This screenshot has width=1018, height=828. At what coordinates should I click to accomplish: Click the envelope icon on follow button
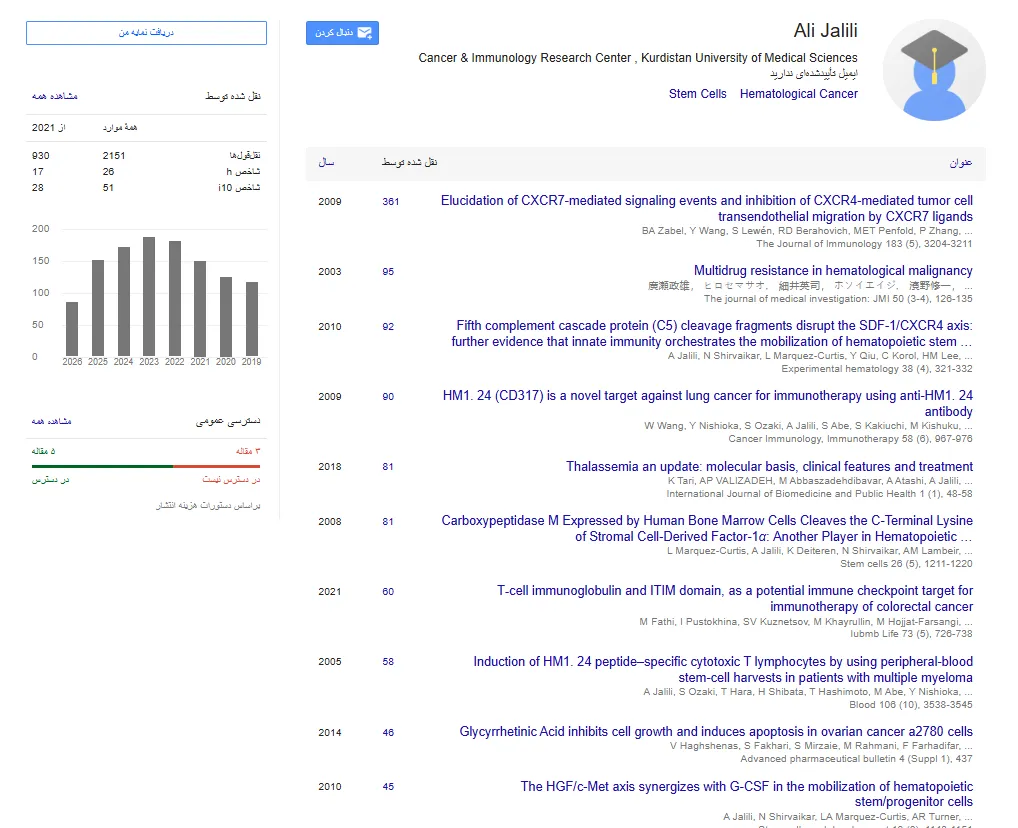click(x=365, y=32)
